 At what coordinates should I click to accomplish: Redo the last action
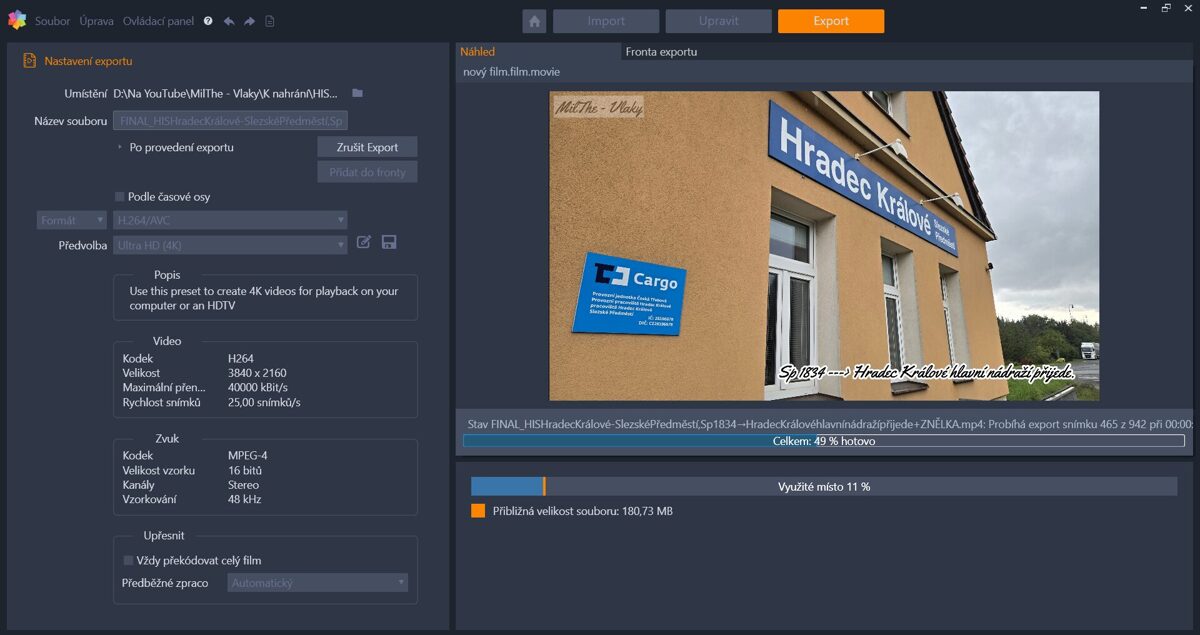pos(249,20)
